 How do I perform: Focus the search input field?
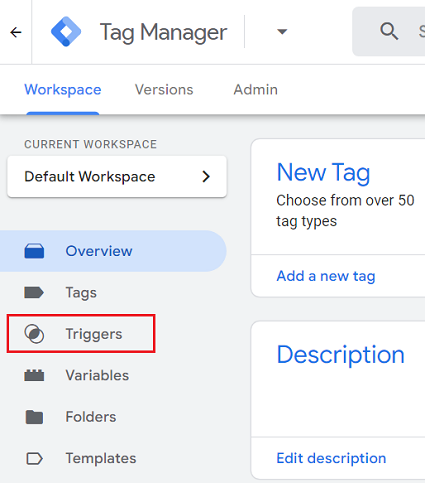(389, 32)
